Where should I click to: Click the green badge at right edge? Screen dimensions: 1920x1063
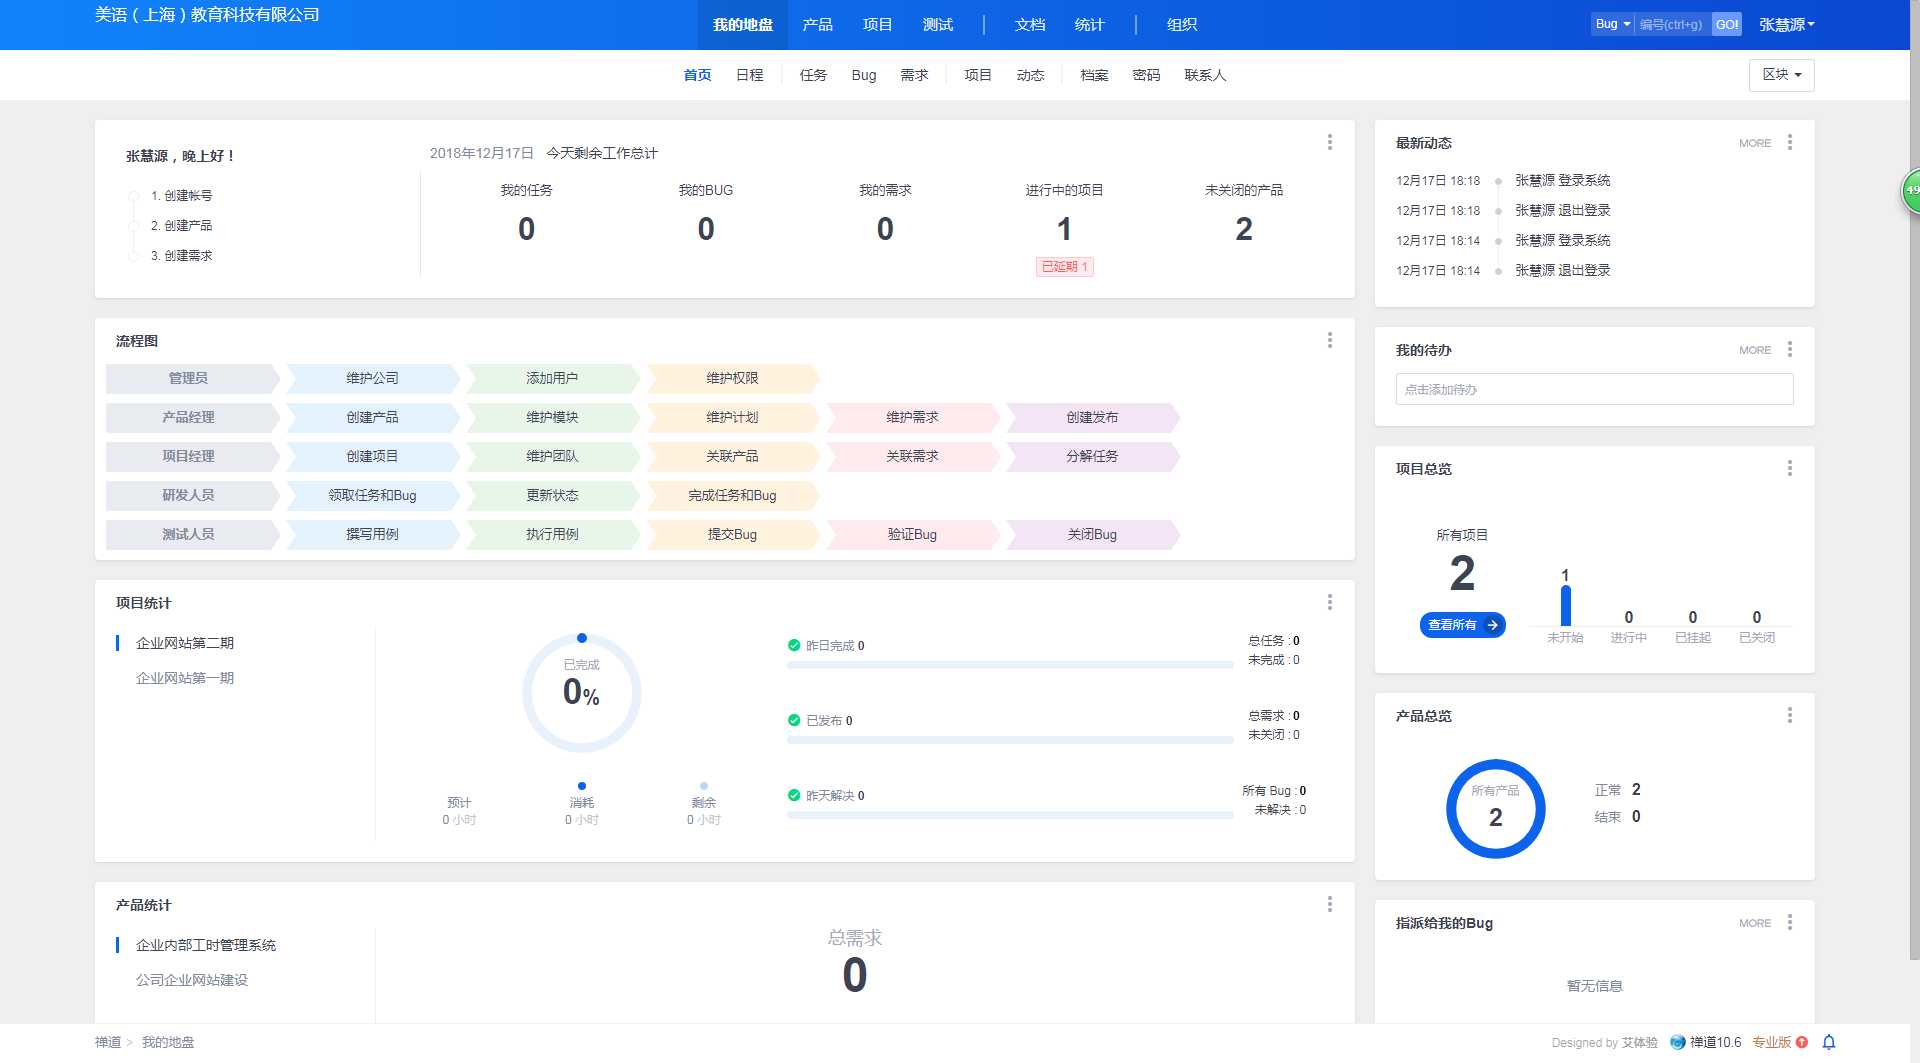(1911, 190)
